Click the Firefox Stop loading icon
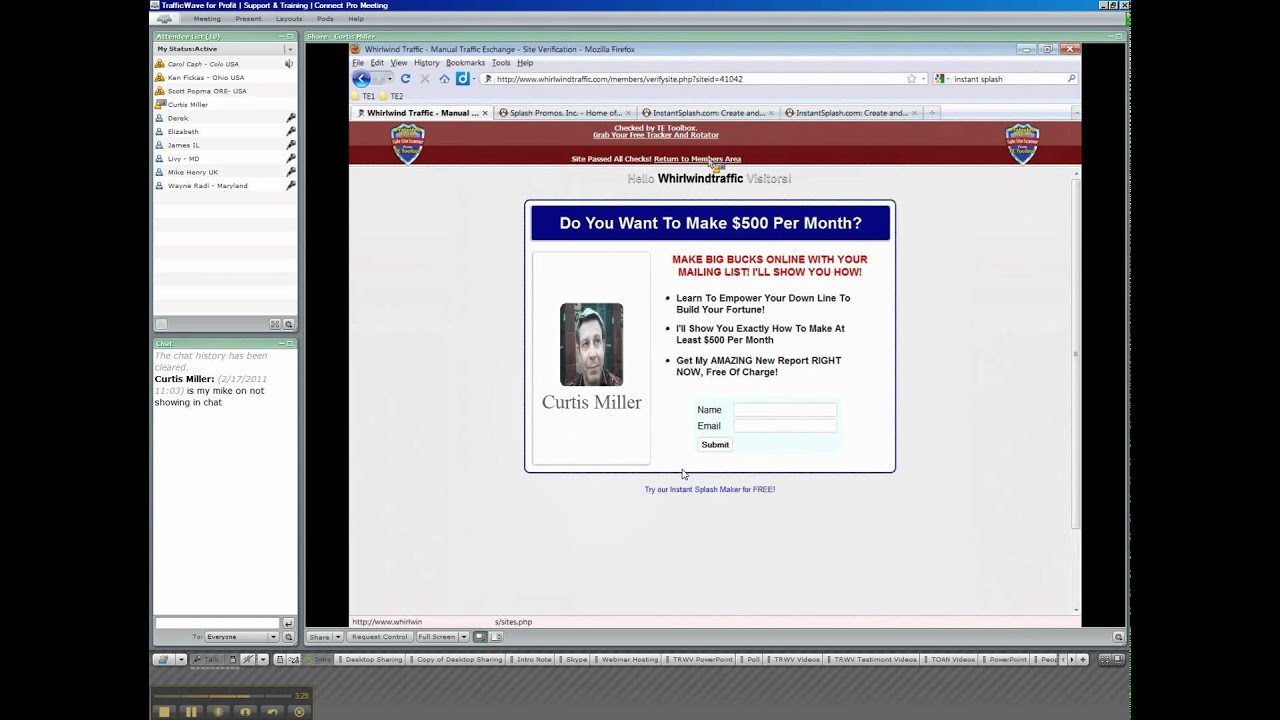 coord(425,79)
